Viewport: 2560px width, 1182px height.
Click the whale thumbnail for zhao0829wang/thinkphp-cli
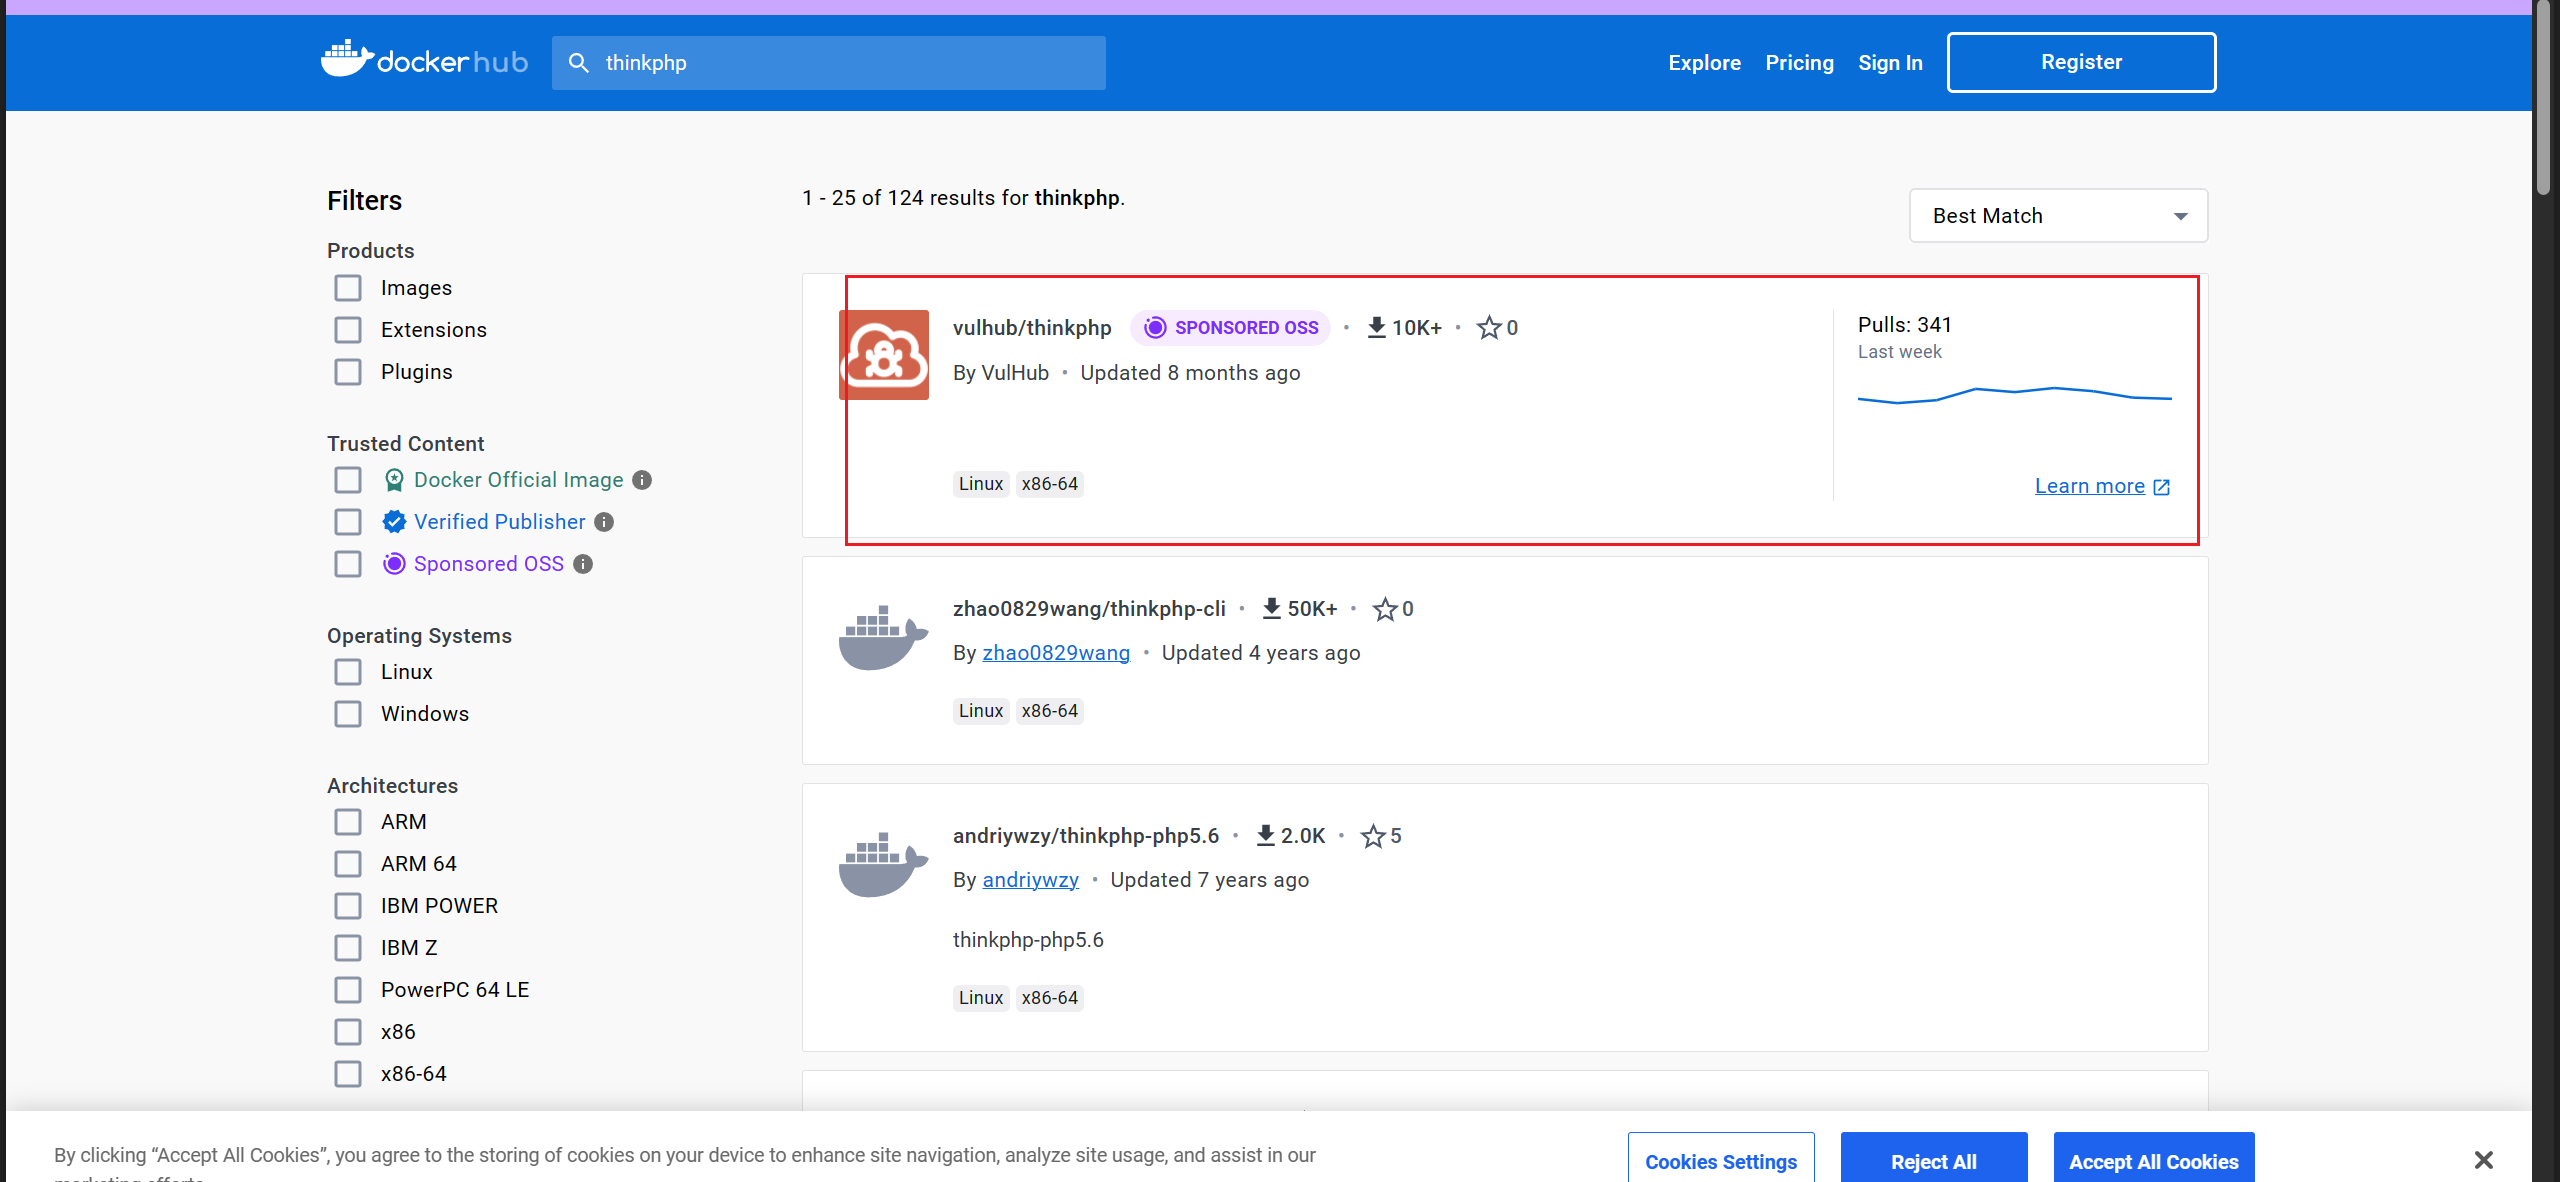883,637
